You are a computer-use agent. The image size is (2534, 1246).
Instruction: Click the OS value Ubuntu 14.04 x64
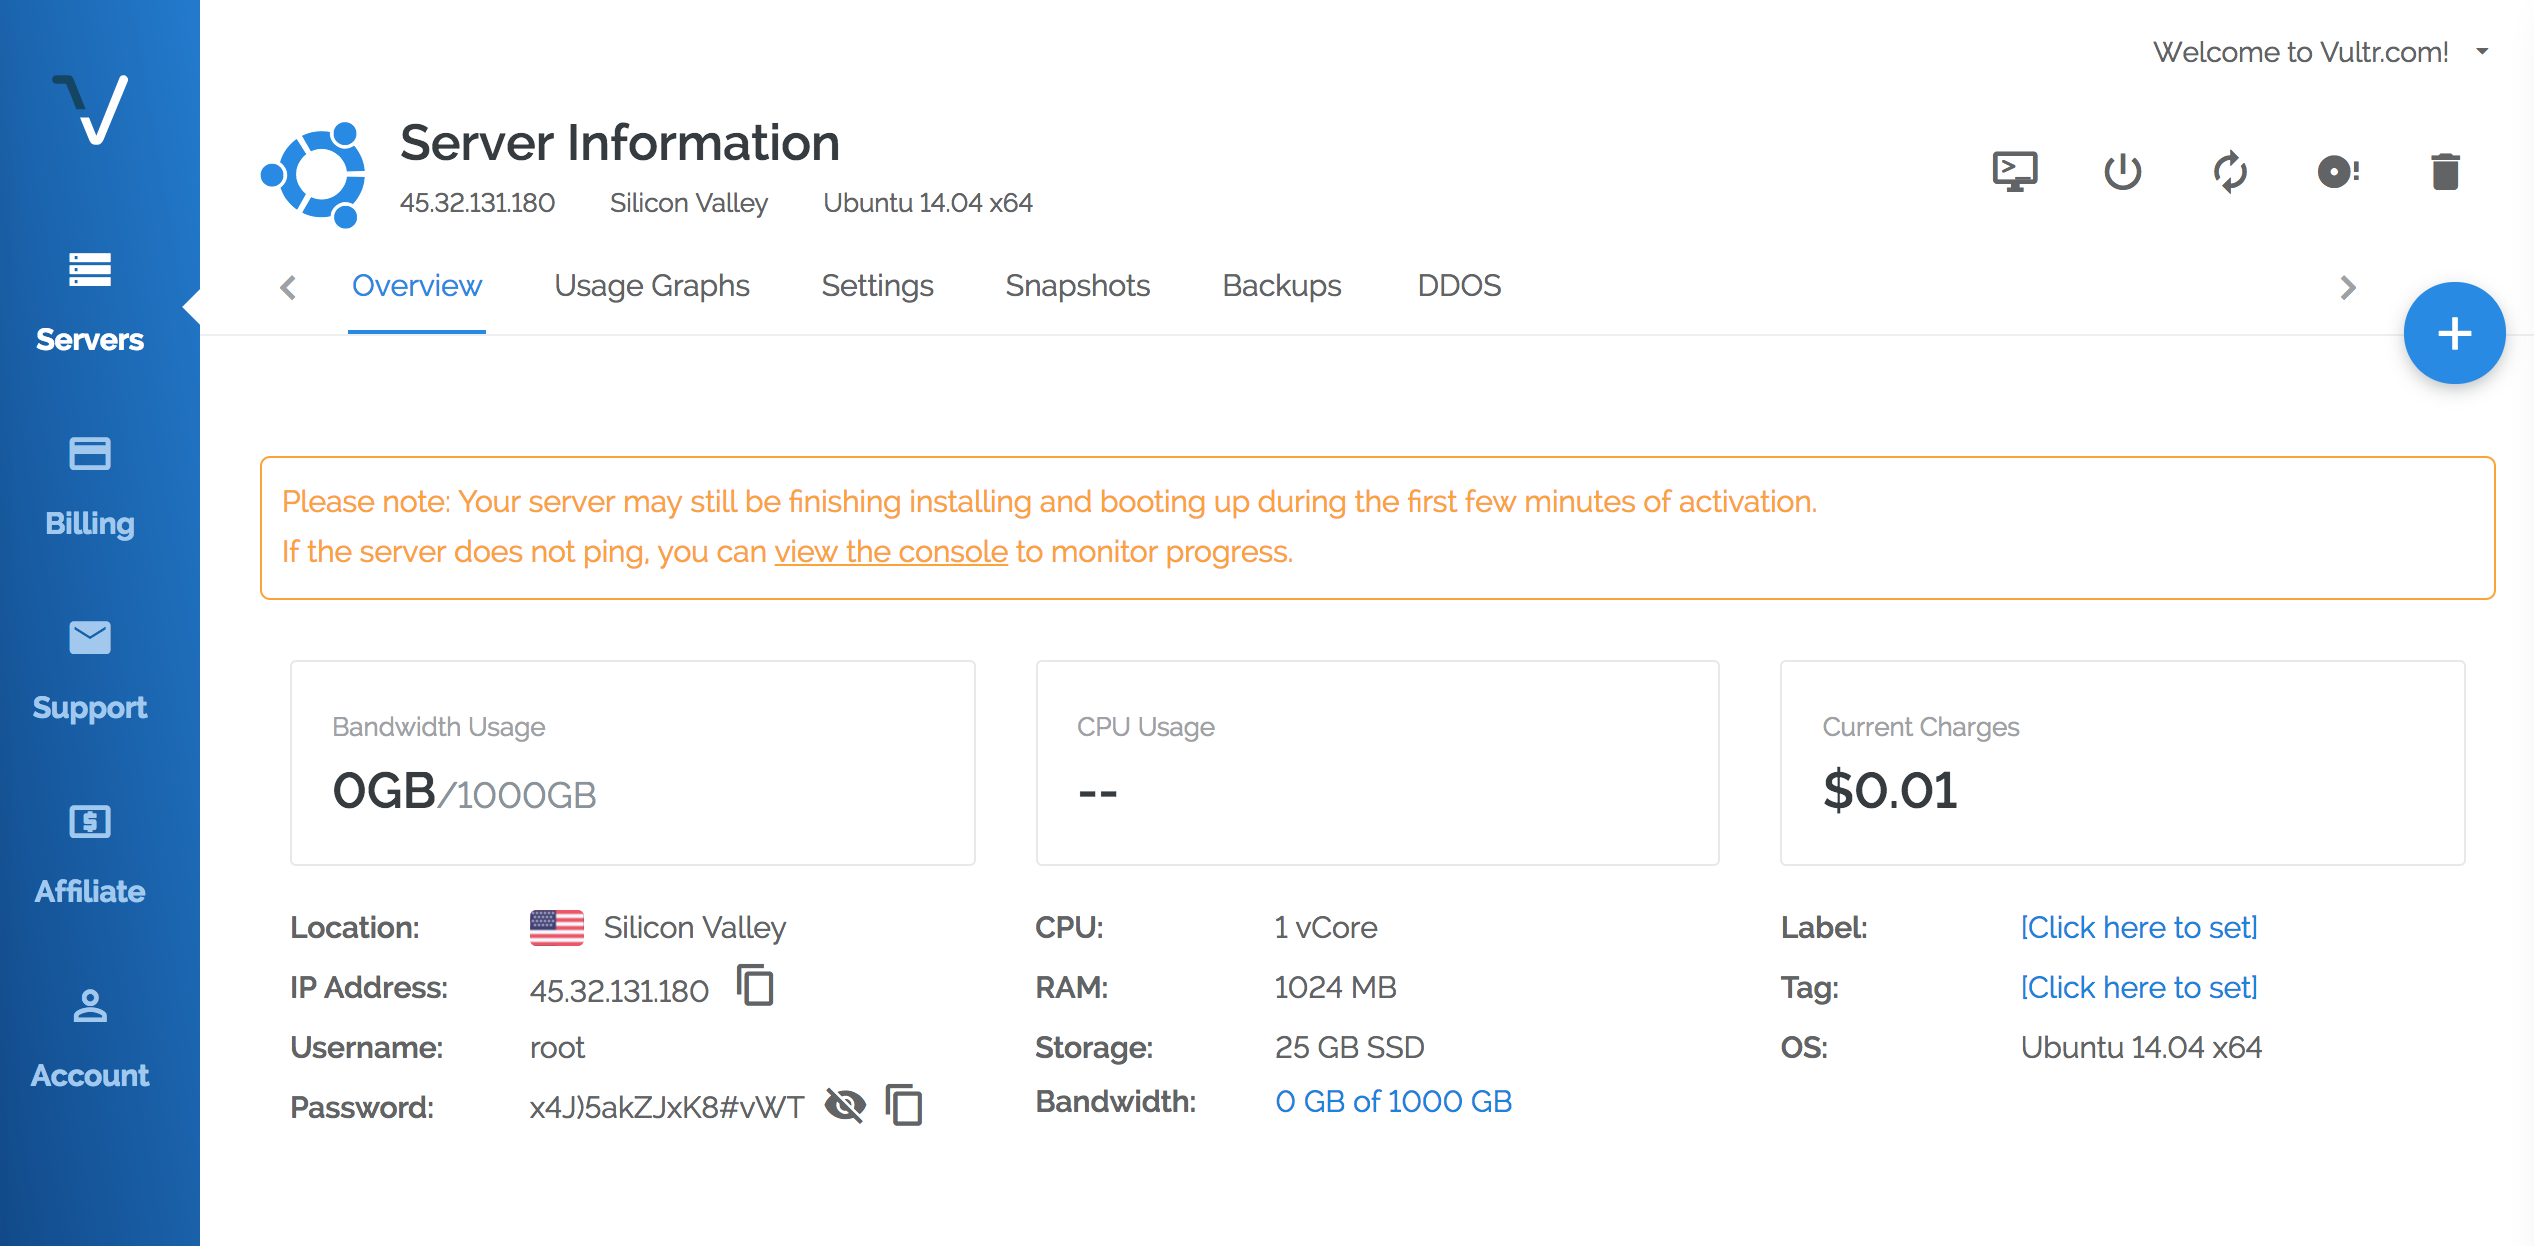click(x=2141, y=1048)
